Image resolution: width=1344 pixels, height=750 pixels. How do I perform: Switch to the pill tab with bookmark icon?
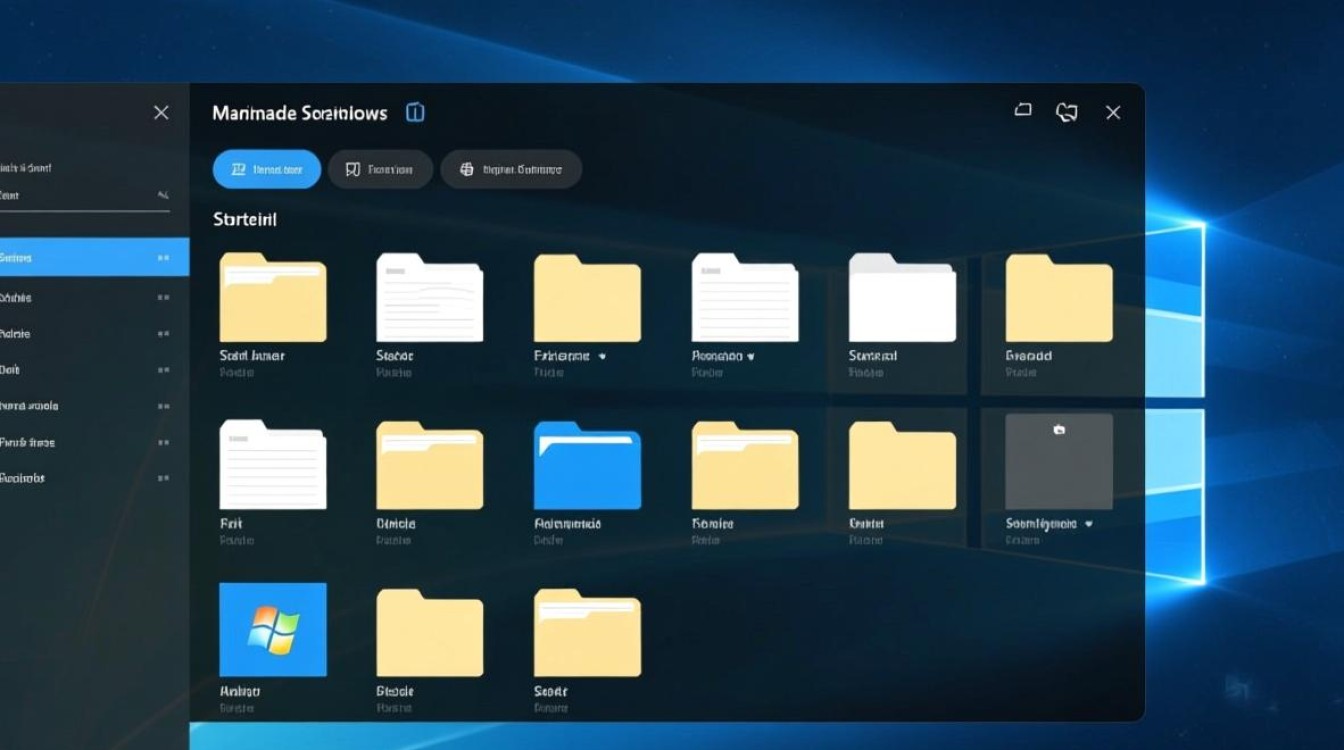tap(380, 170)
